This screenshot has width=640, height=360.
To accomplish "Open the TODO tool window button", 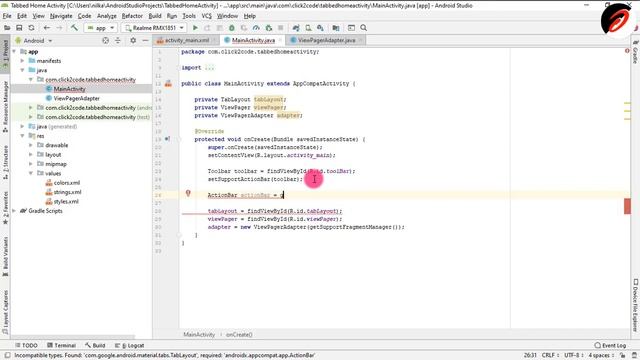I will [26, 345].
